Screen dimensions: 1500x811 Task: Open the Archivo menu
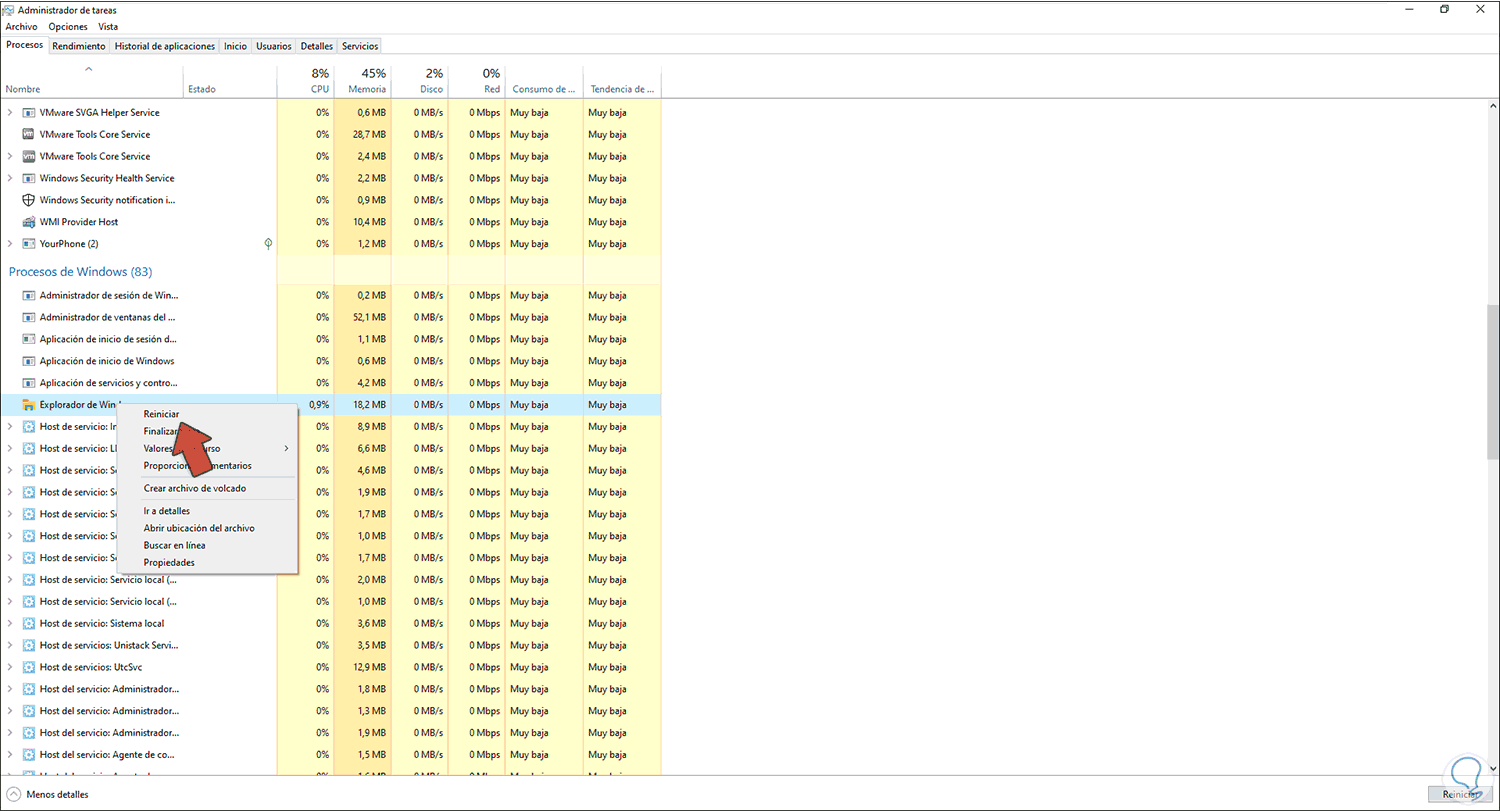22,27
